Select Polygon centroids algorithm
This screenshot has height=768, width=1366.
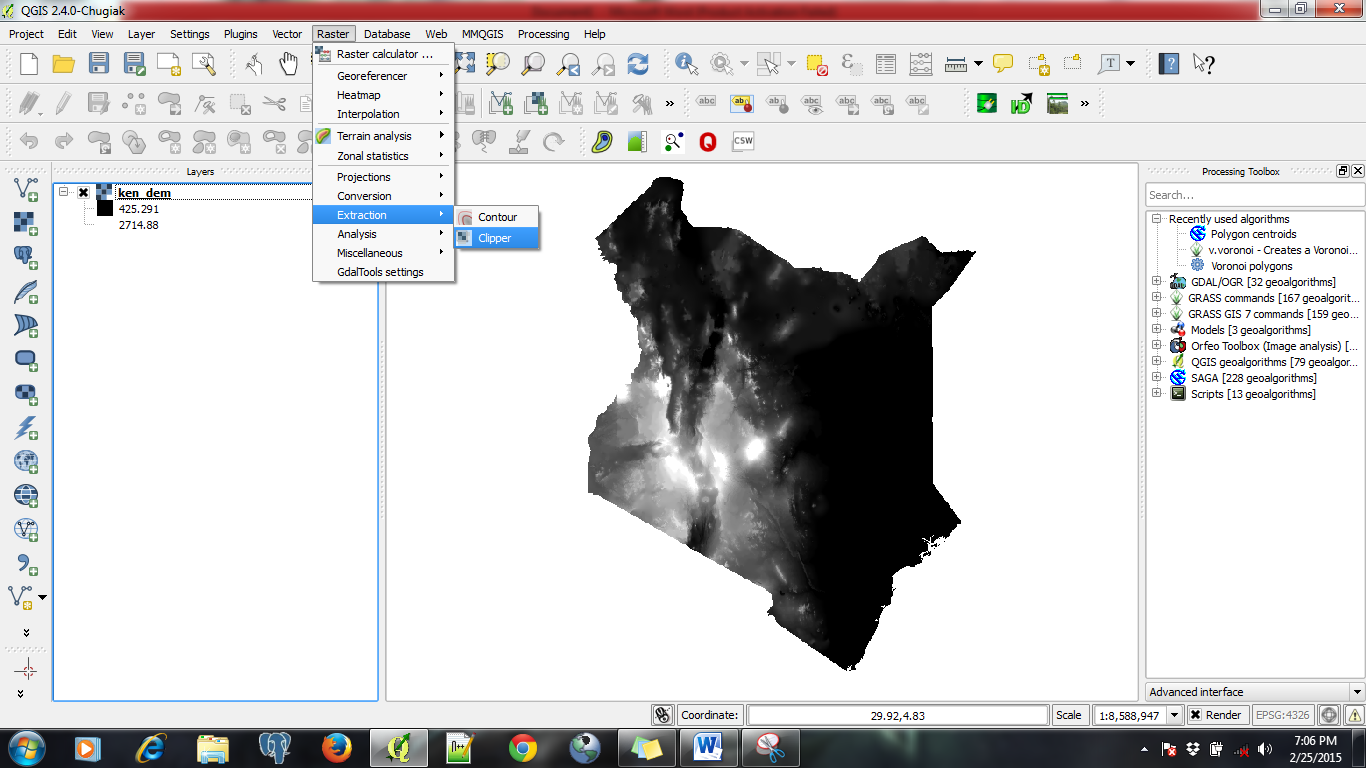tap(1253, 234)
